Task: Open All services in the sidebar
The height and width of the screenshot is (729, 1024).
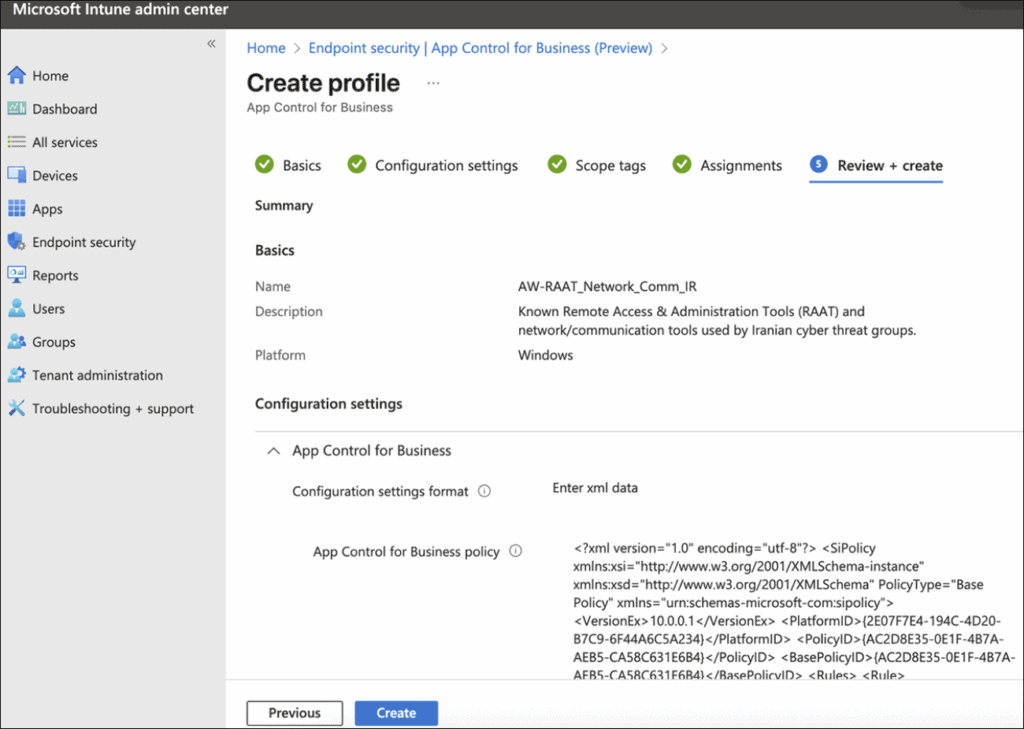Action: (x=65, y=142)
